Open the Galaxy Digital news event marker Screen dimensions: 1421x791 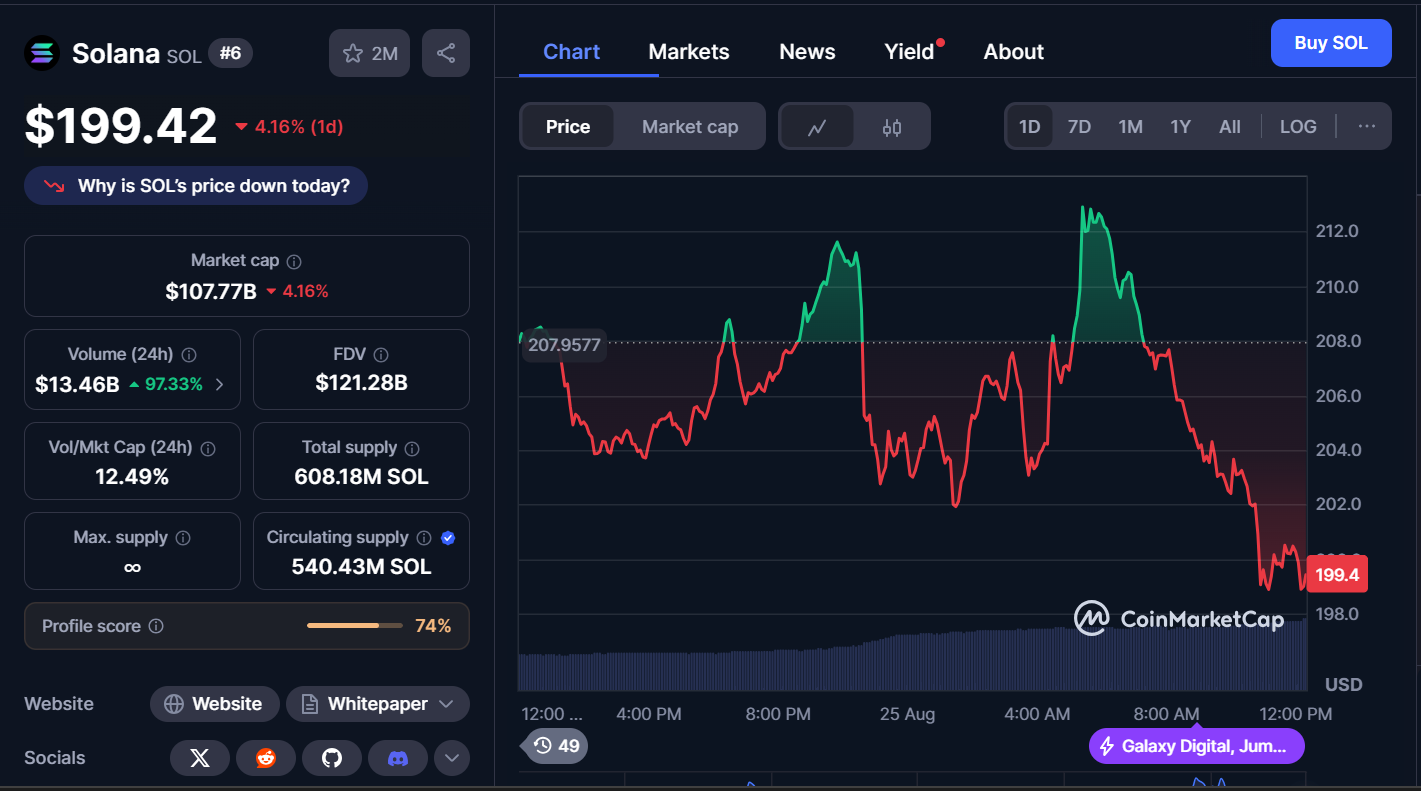pos(1197,746)
